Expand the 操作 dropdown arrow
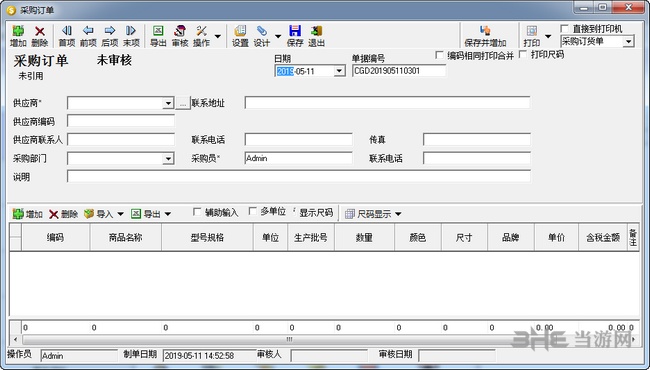650x370 pixels. pos(218,36)
